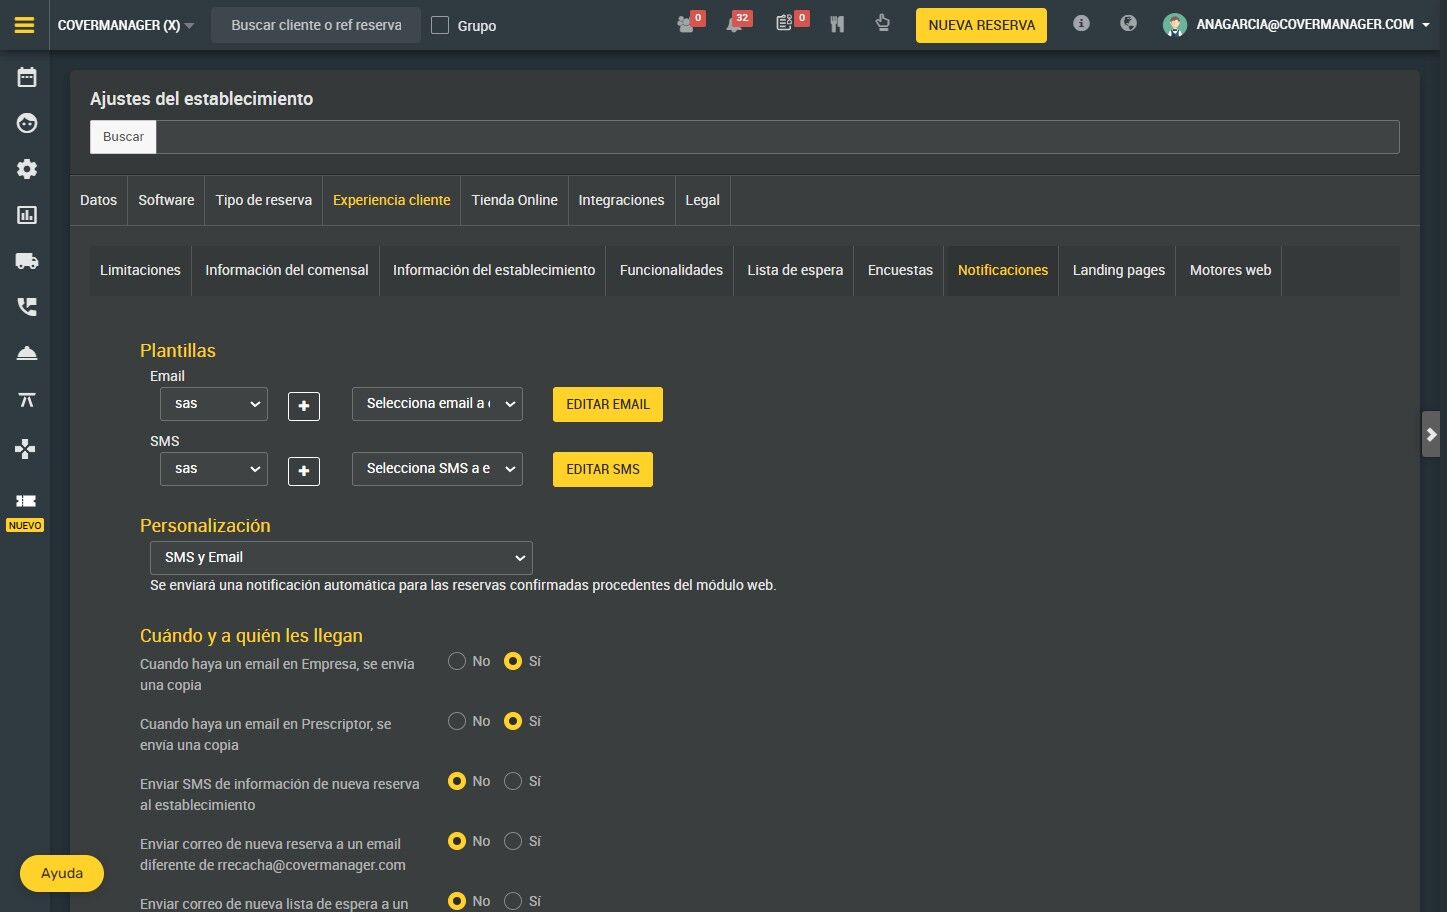Open the Encuestas sub-tab
The height and width of the screenshot is (912, 1447).
(x=900, y=270)
